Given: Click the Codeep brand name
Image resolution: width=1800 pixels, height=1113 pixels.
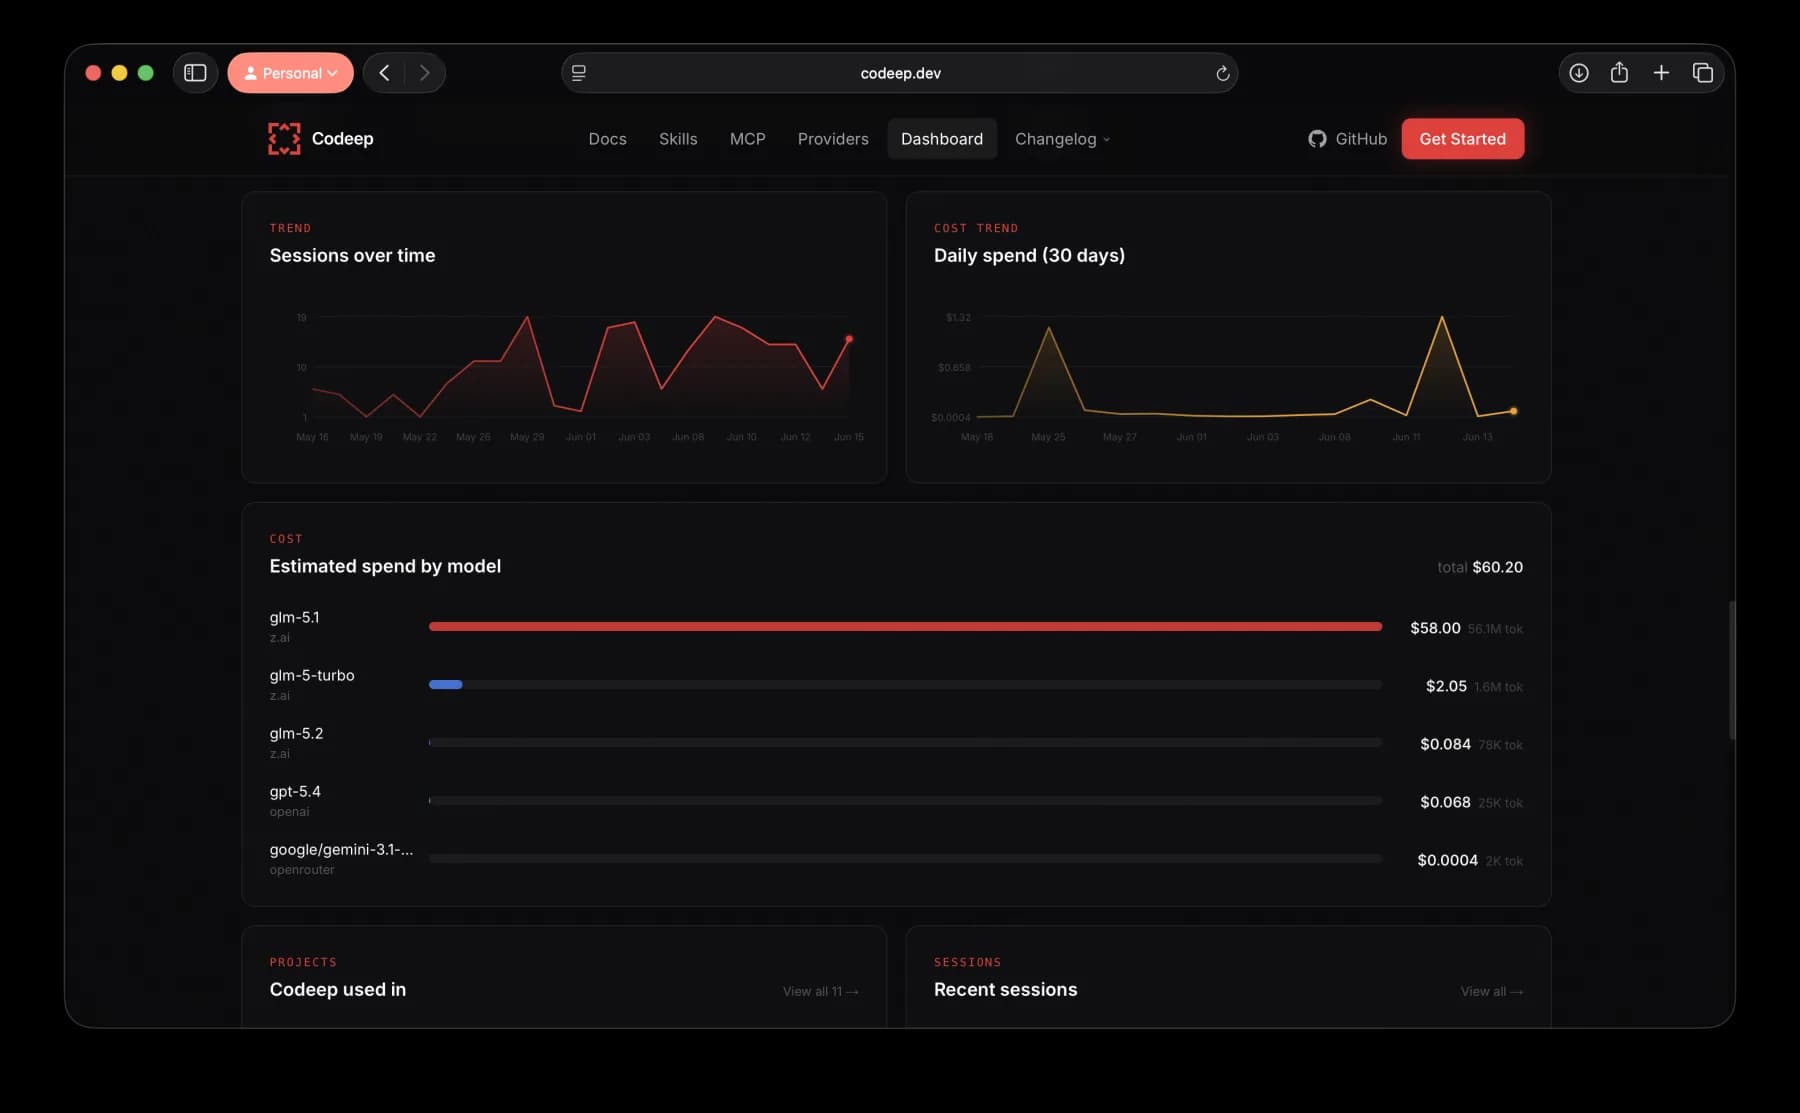Looking at the screenshot, I should 342,139.
